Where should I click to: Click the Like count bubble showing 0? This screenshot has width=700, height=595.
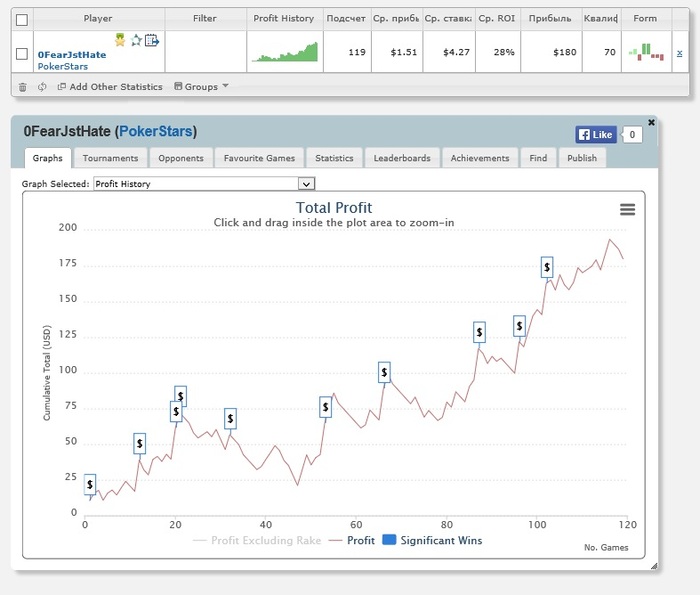coord(632,134)
